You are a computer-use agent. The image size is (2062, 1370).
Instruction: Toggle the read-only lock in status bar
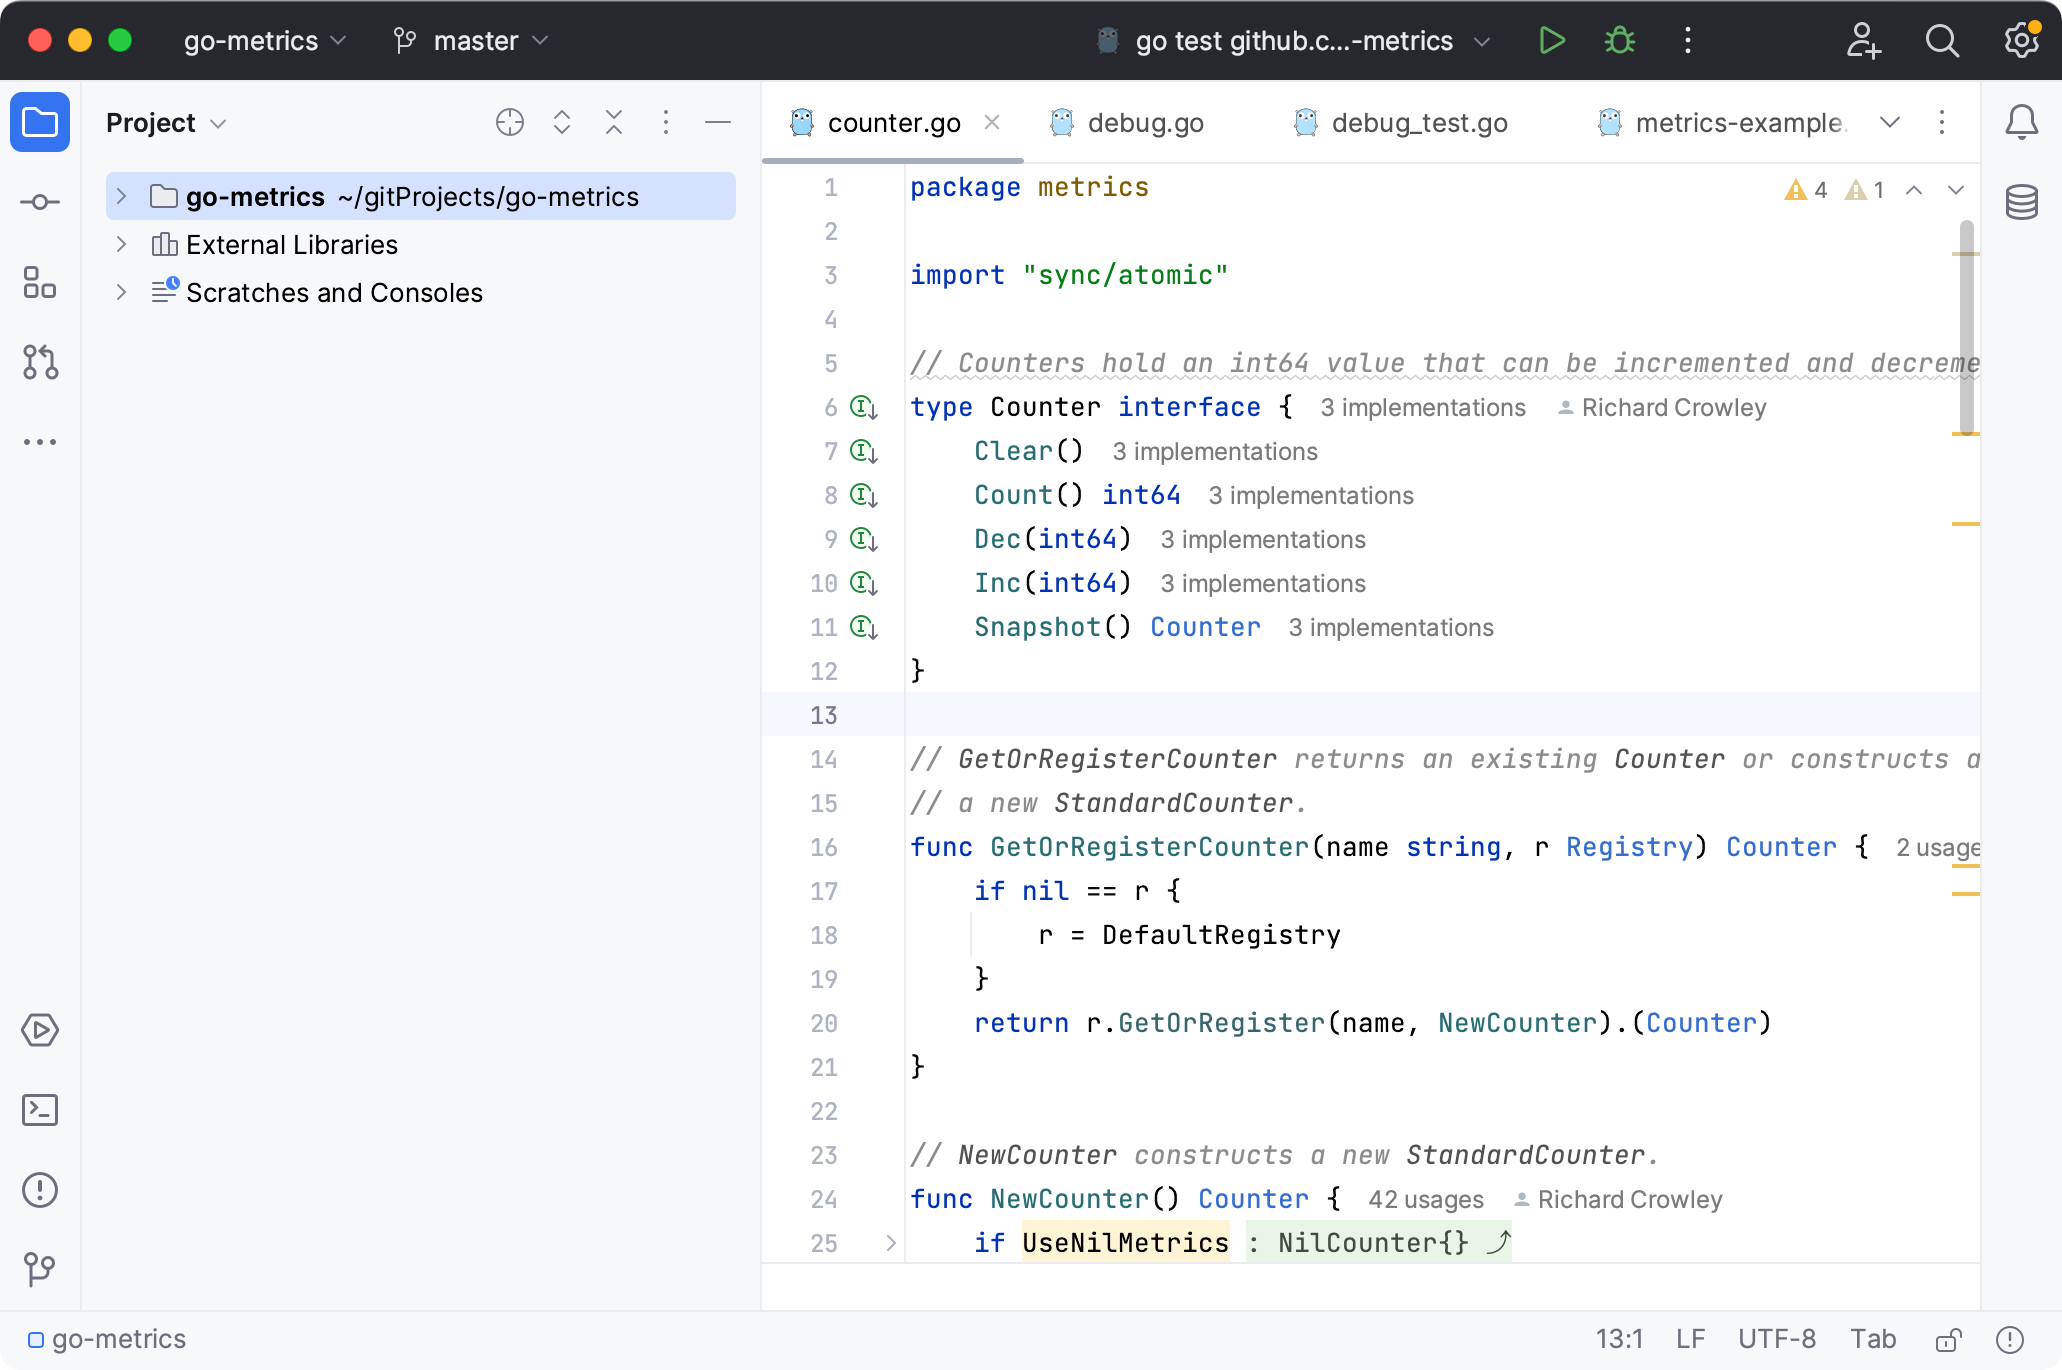click(x=1948, y=1339)
